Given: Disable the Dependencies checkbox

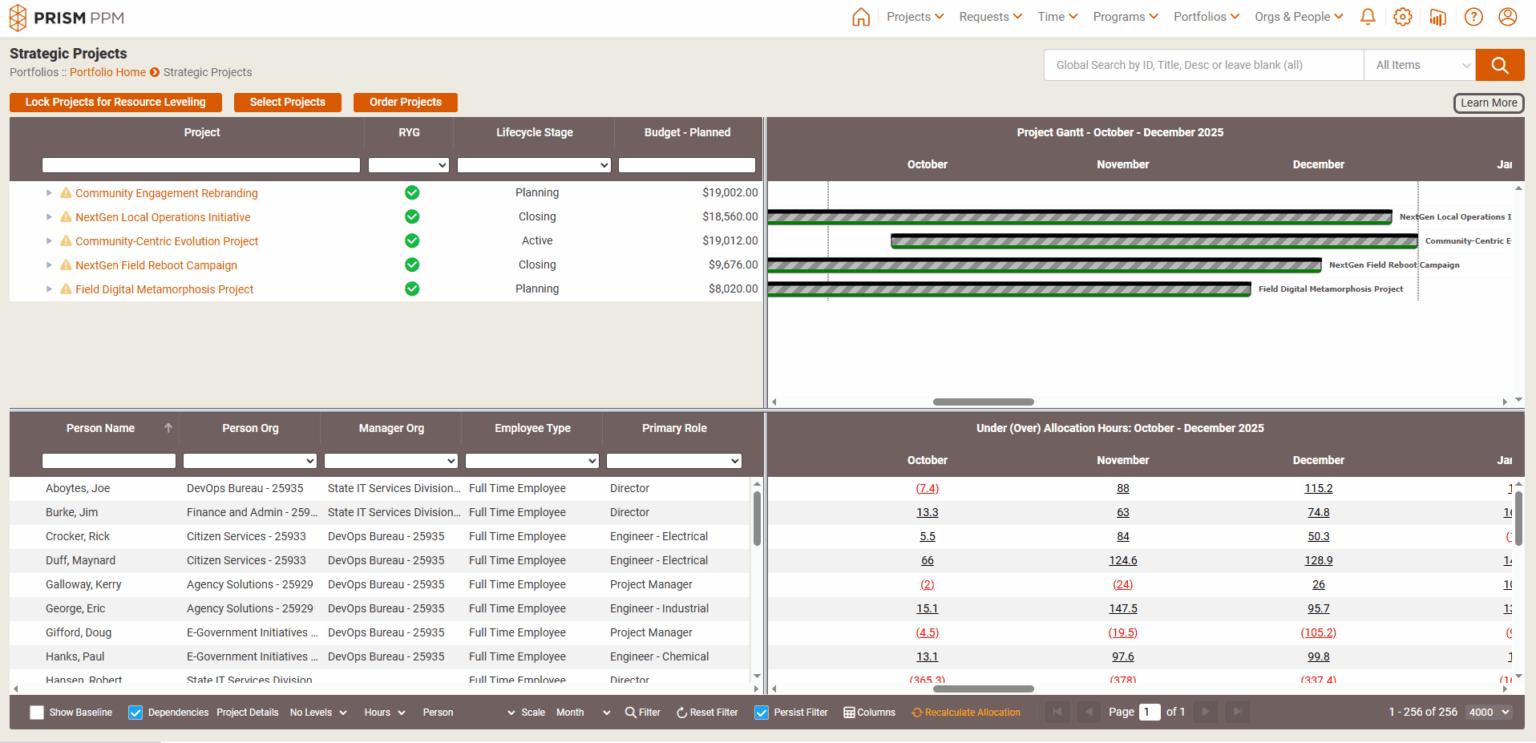Looking at the screenshot, I should pyautogui.click(x=135, y=712).
